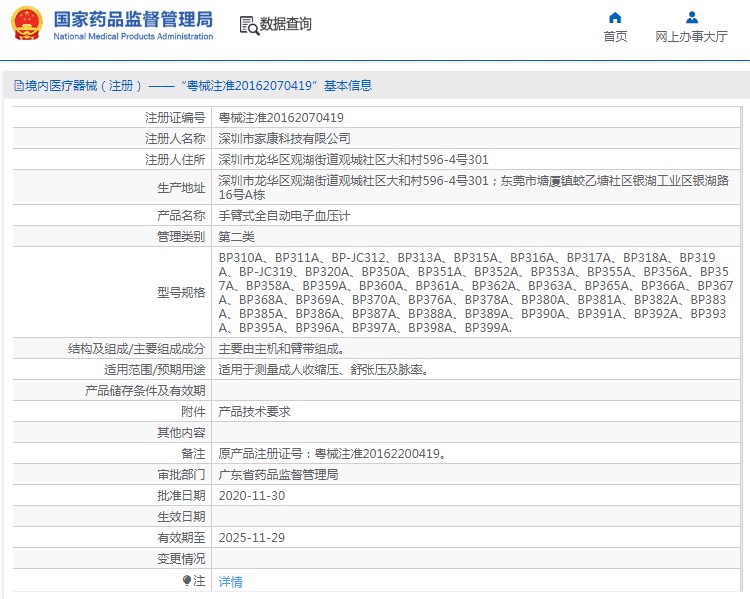
Task: Click the 注册证编号 row label
Action: [175, 118]
